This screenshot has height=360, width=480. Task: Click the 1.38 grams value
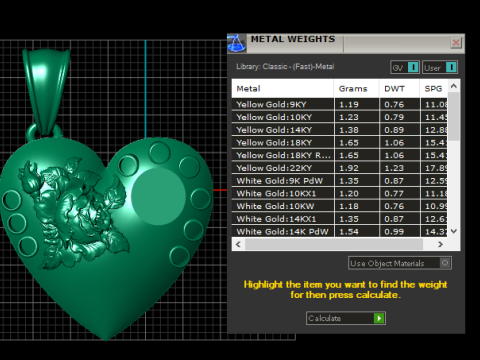(x=349, y=130)
